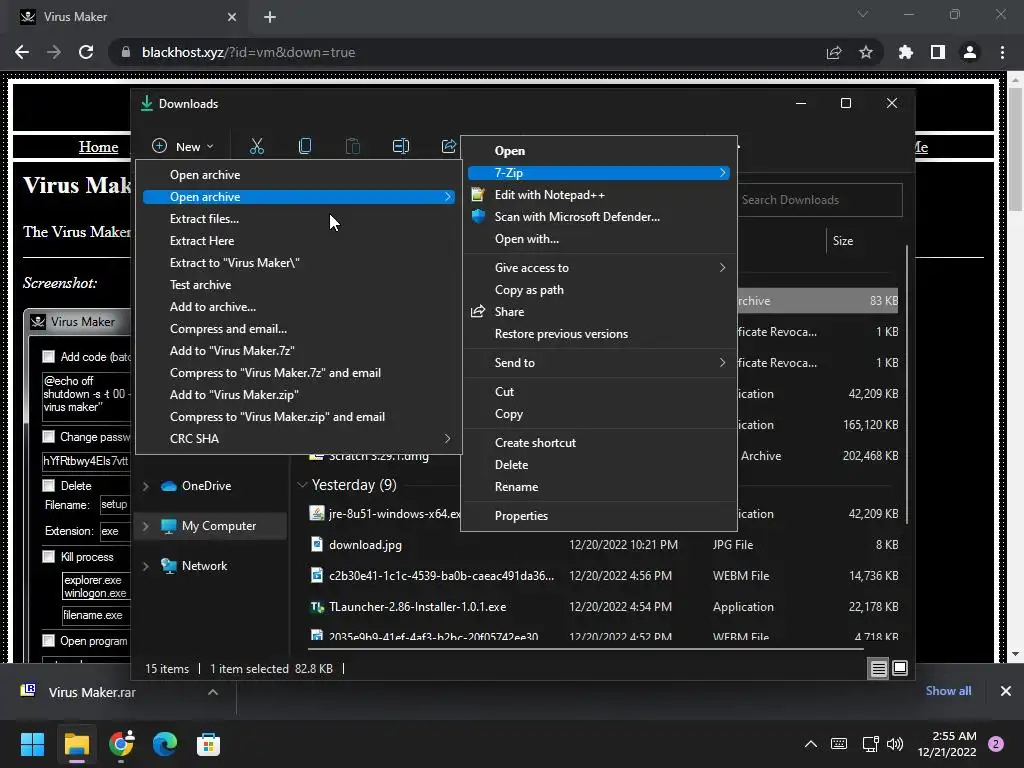The height and width of the screenshot is (768, 1024).
Task: Click the Share icon in Explorer toolbar
Action: 449,146
